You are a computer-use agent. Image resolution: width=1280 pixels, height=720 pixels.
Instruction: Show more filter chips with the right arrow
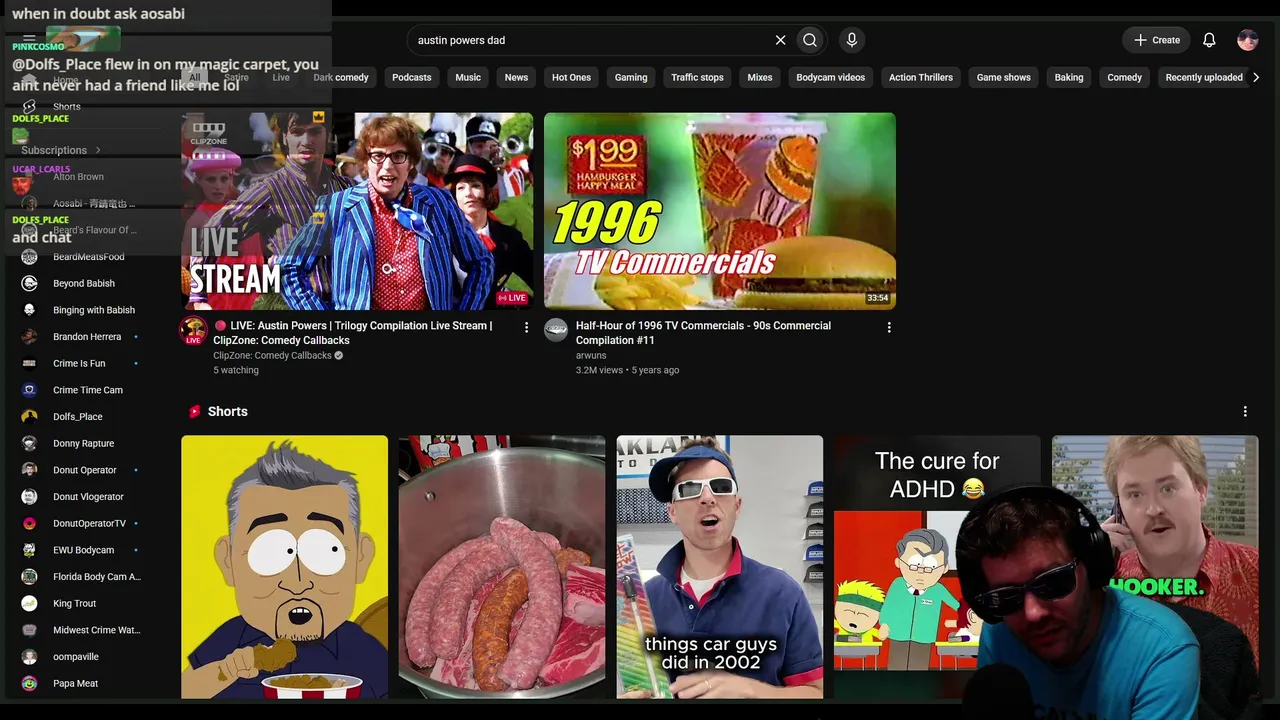click(x=1256, y=77)
